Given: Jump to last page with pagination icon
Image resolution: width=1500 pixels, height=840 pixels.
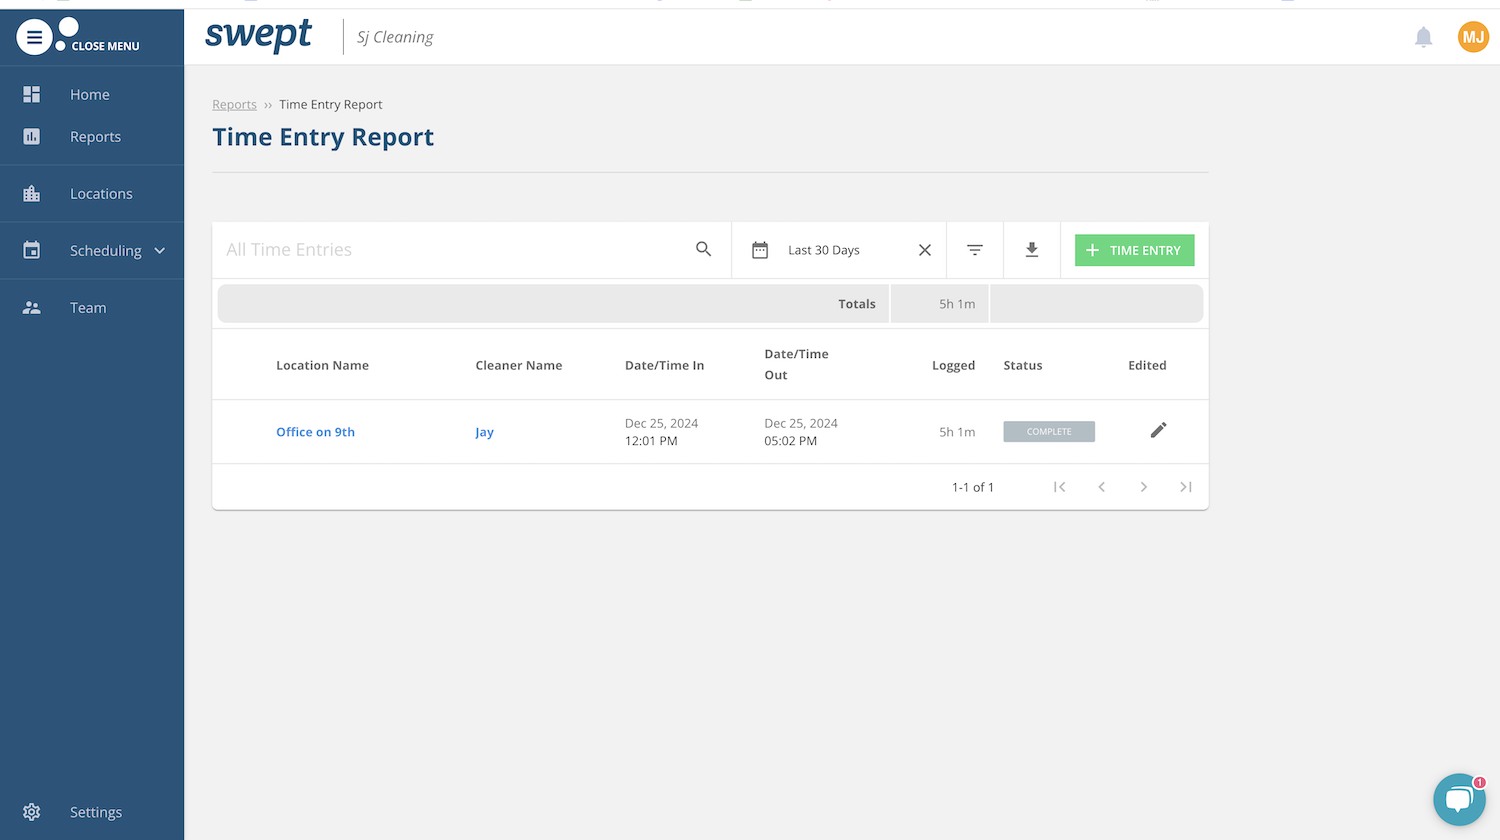Looking at the screenshot, I should click(1186, 487).
